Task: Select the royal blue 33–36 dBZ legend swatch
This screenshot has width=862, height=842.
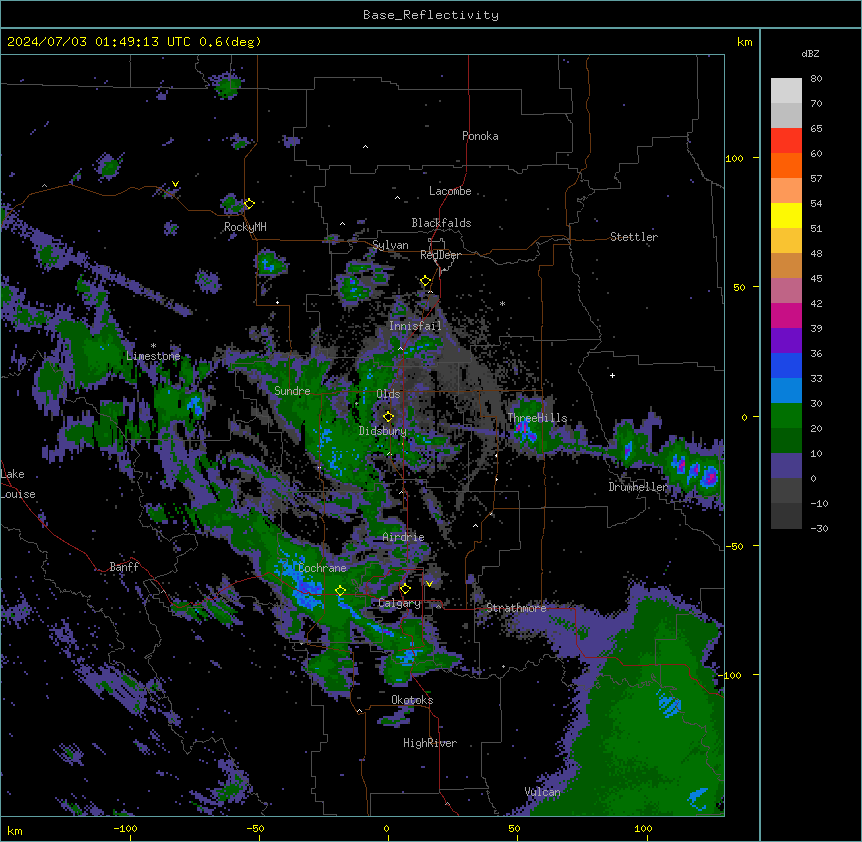Action: [x=786, y=366]
